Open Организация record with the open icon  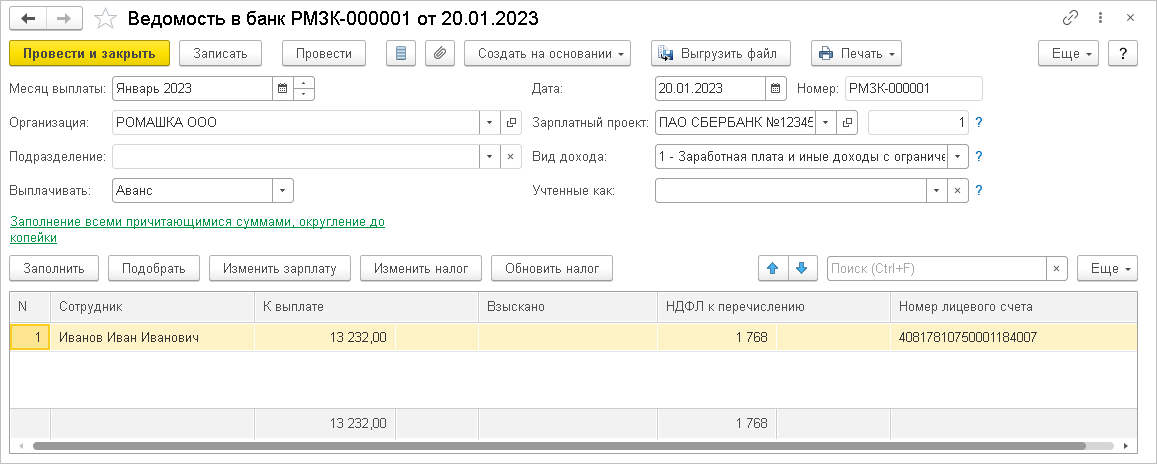tap(511, 122)
